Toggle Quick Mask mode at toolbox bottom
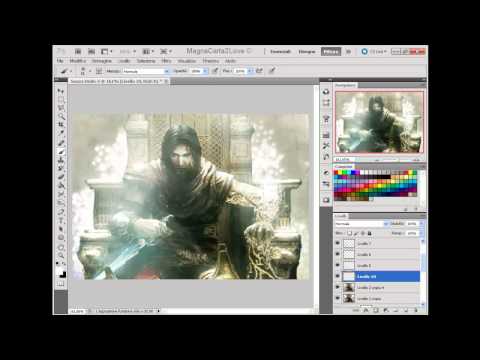 pos(61,284)
